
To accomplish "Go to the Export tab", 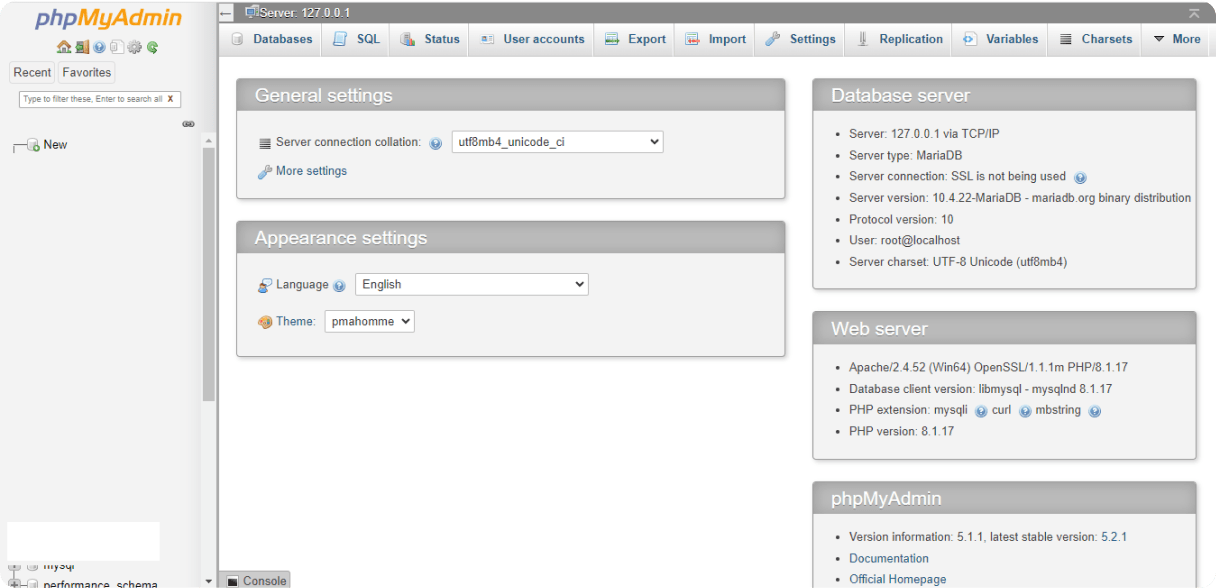I will (x=636, y=39).
